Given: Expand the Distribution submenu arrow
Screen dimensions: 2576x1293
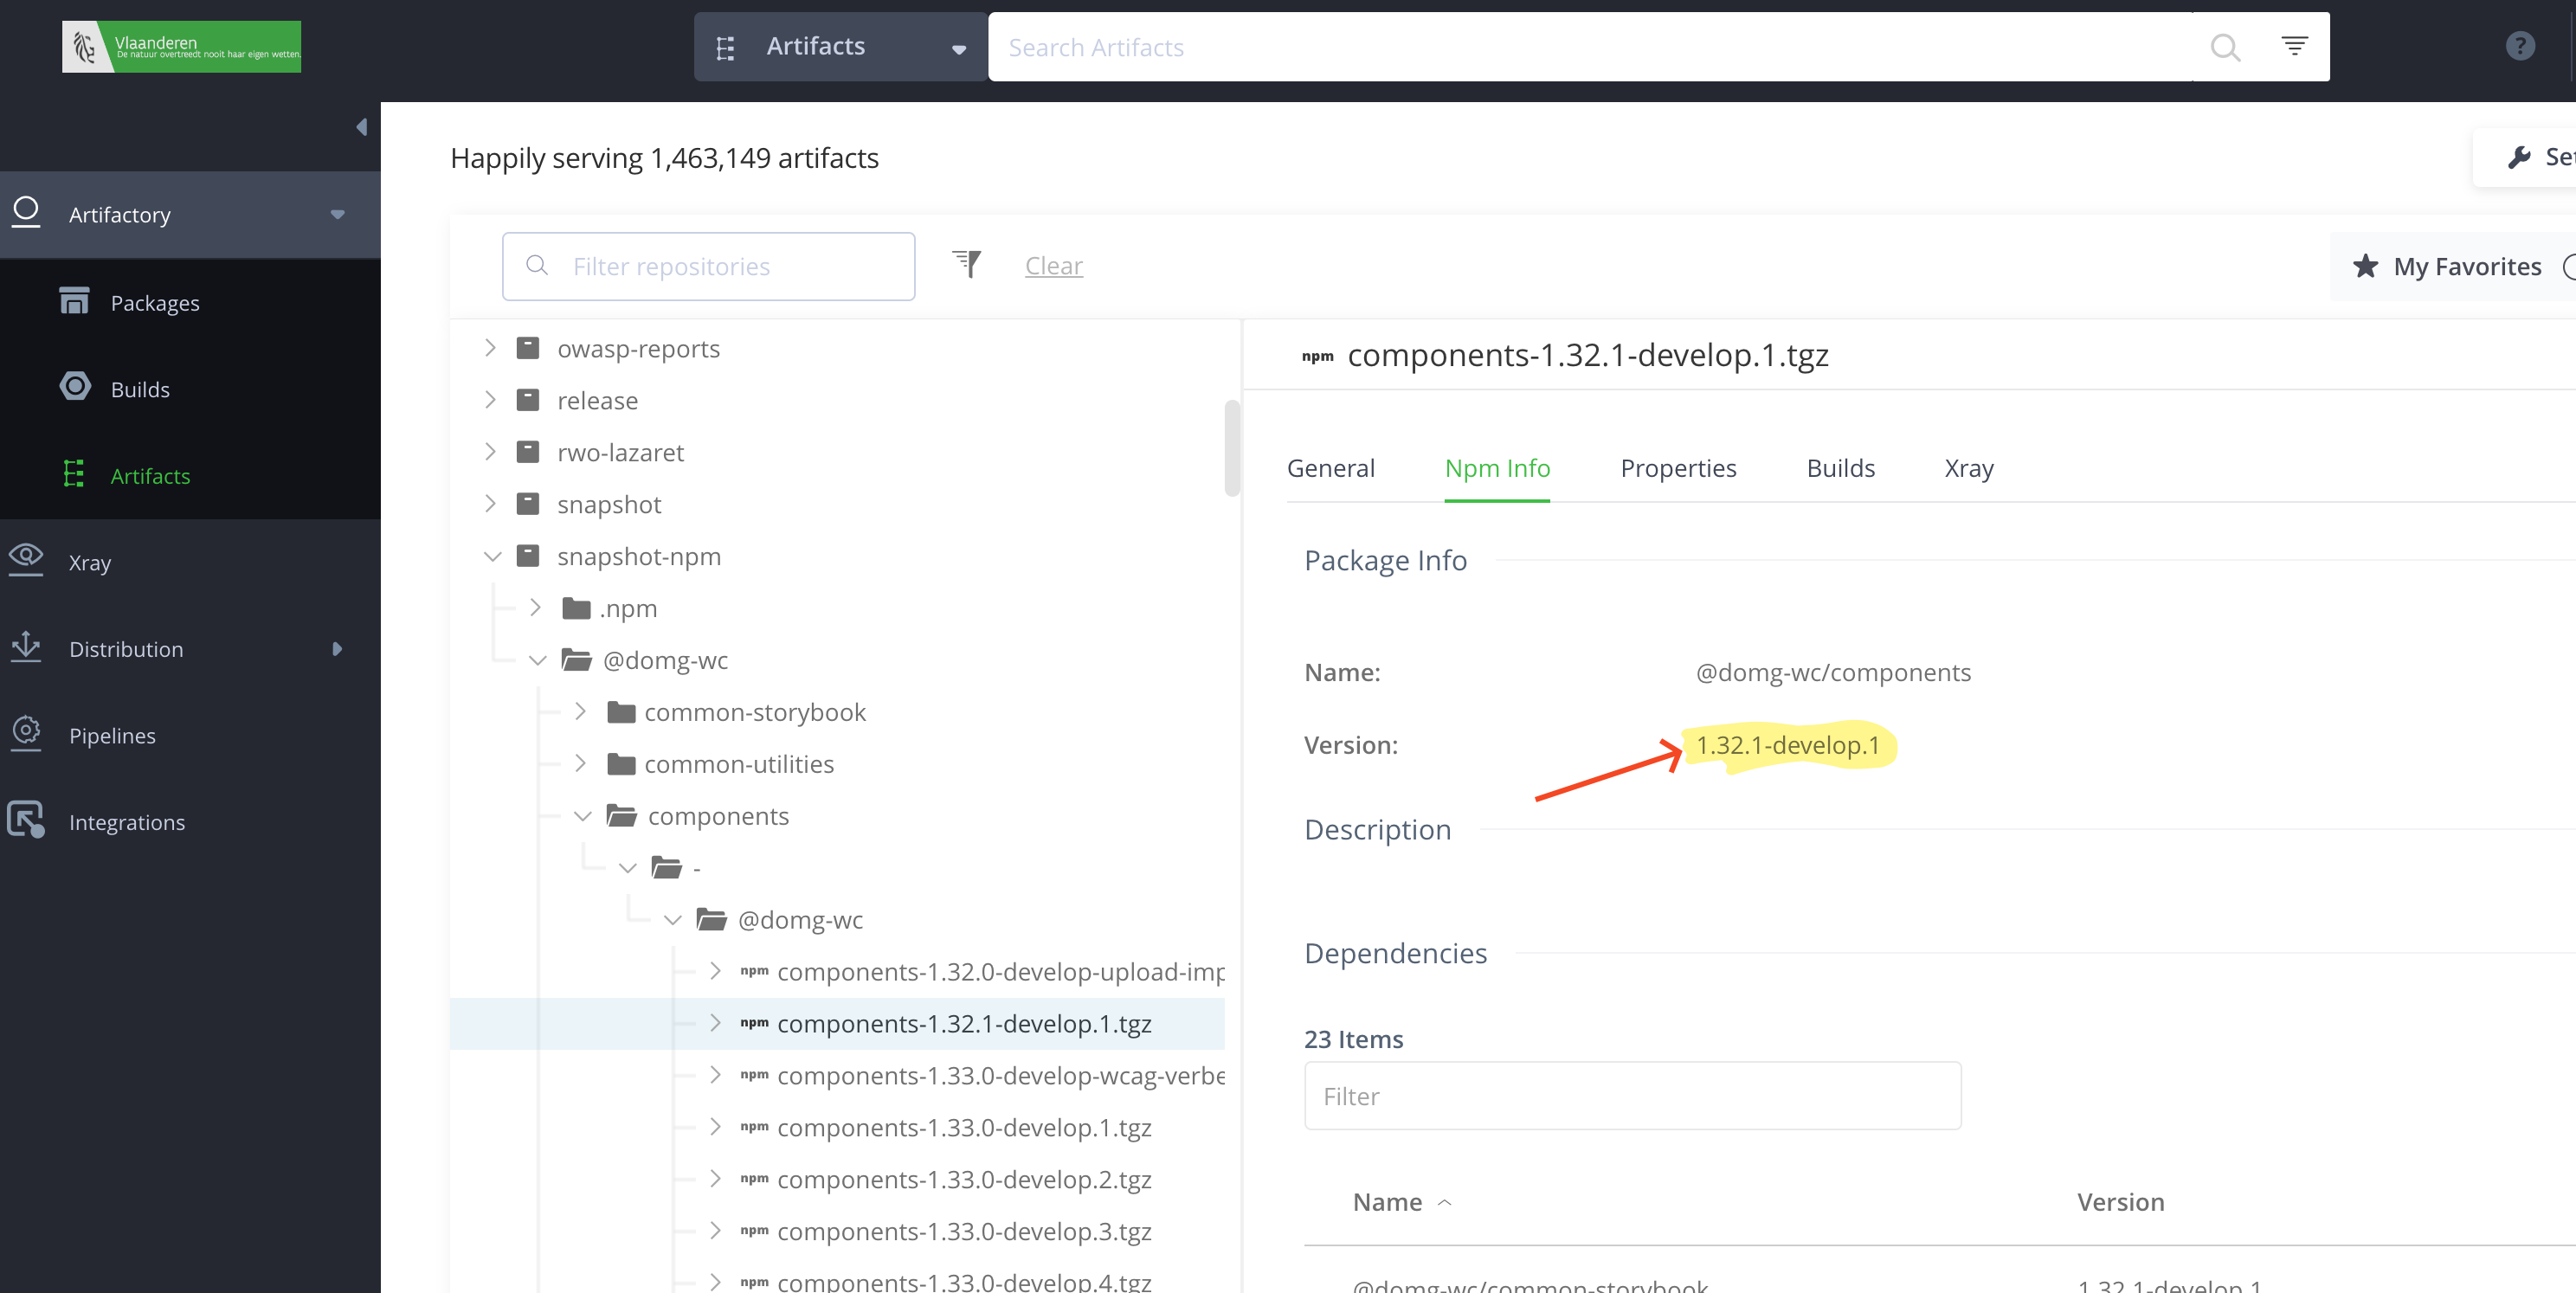Looking at the screenshot, I should click(337, 649).
